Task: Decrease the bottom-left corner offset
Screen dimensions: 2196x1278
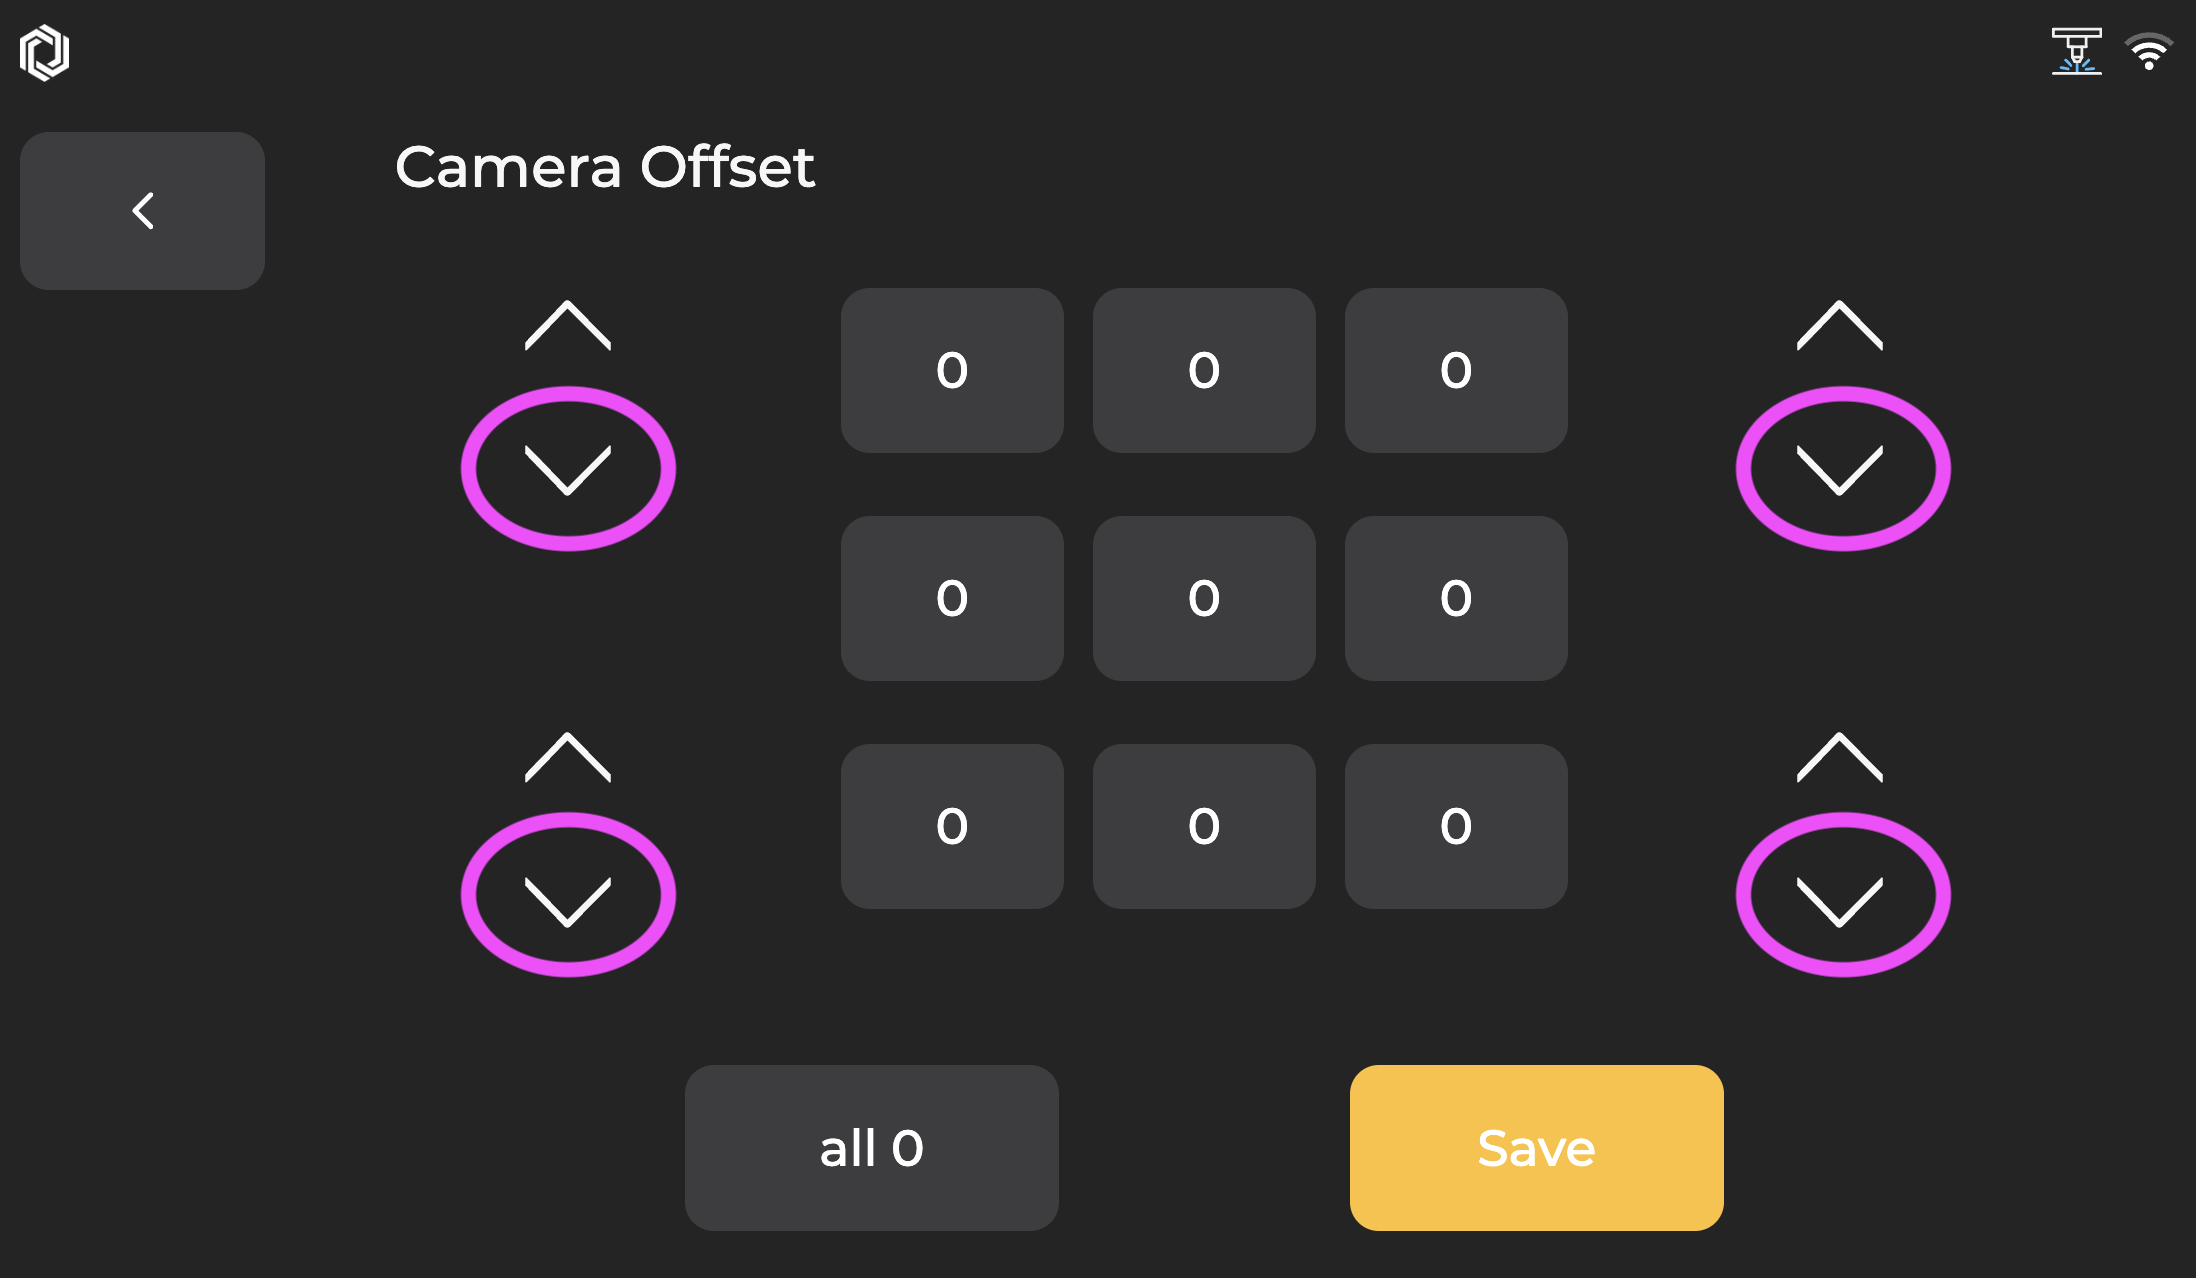Action: 568,902
